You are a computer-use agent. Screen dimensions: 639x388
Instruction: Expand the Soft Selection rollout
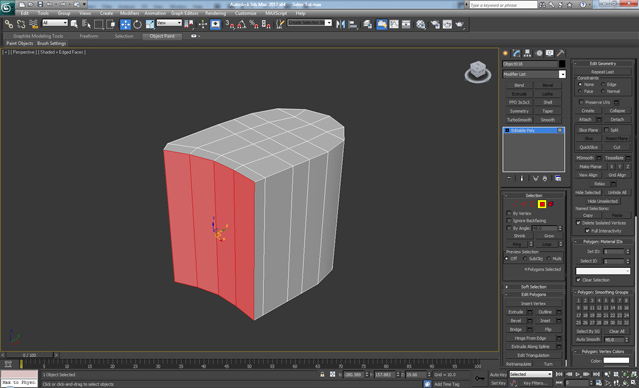pos(533,287)
